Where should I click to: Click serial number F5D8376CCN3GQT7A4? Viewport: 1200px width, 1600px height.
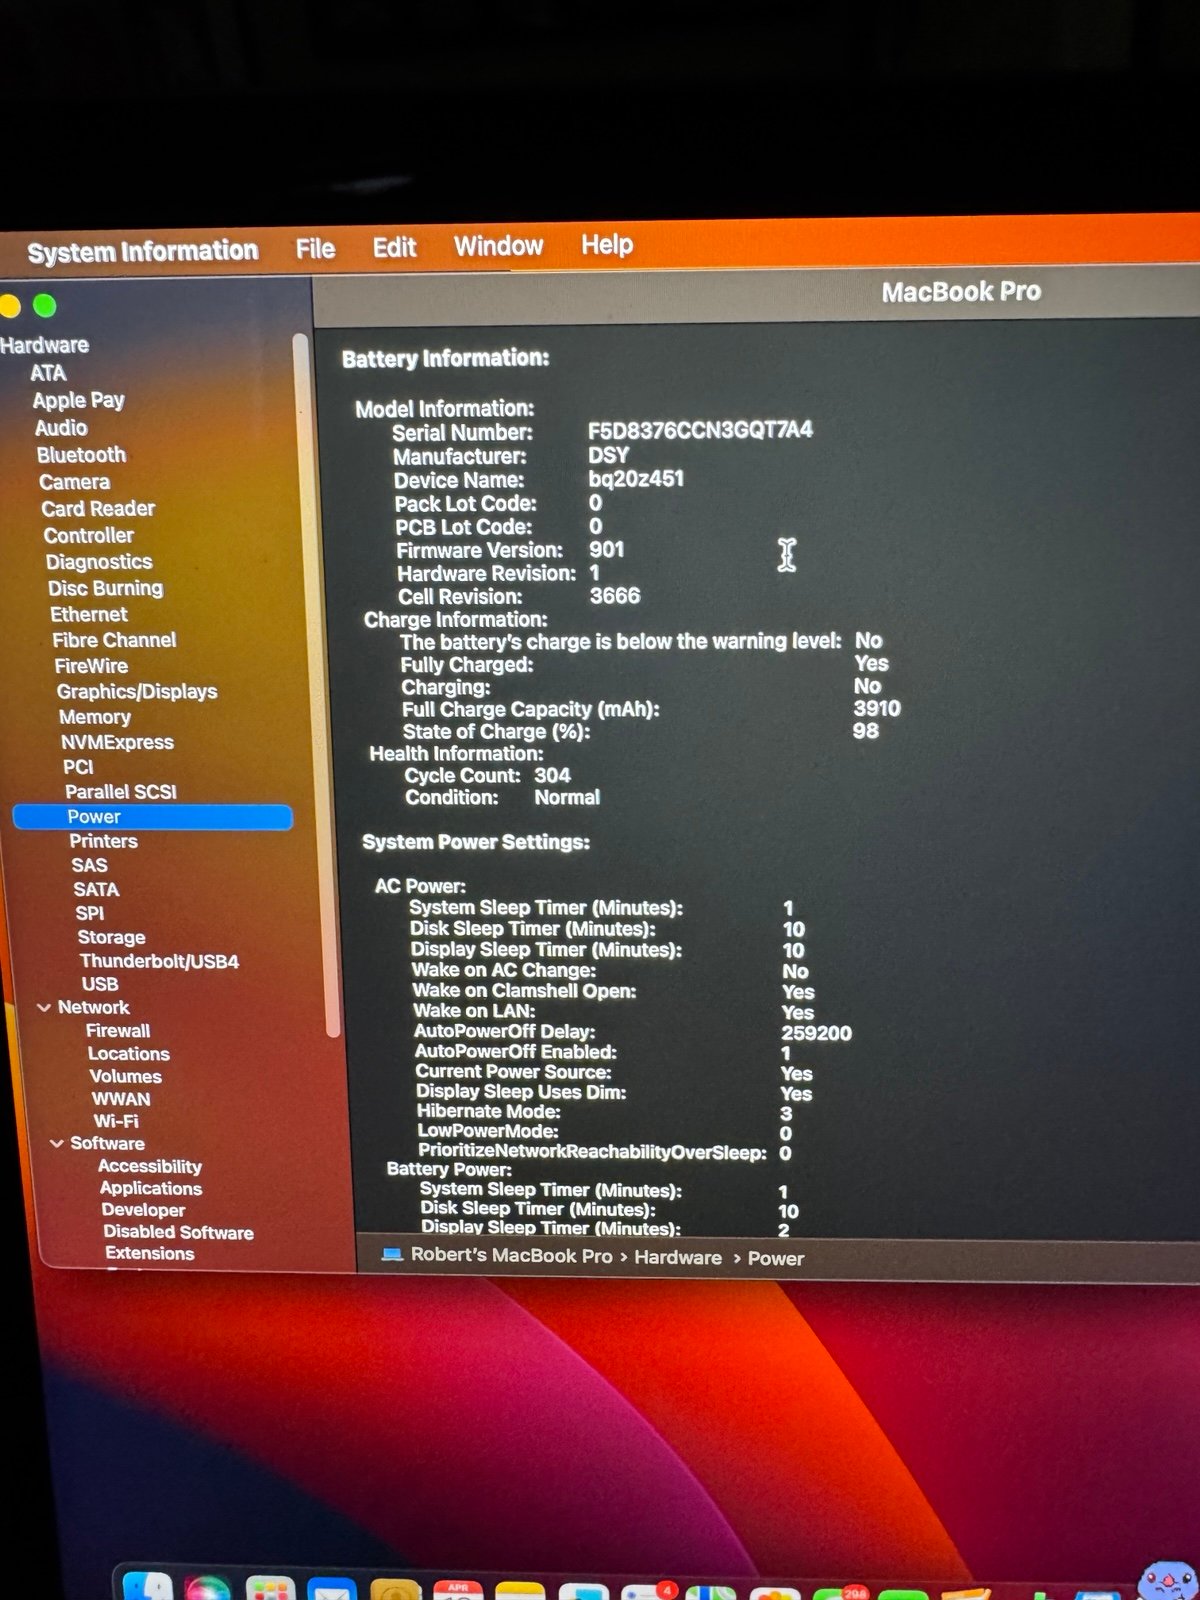point(700,430)
